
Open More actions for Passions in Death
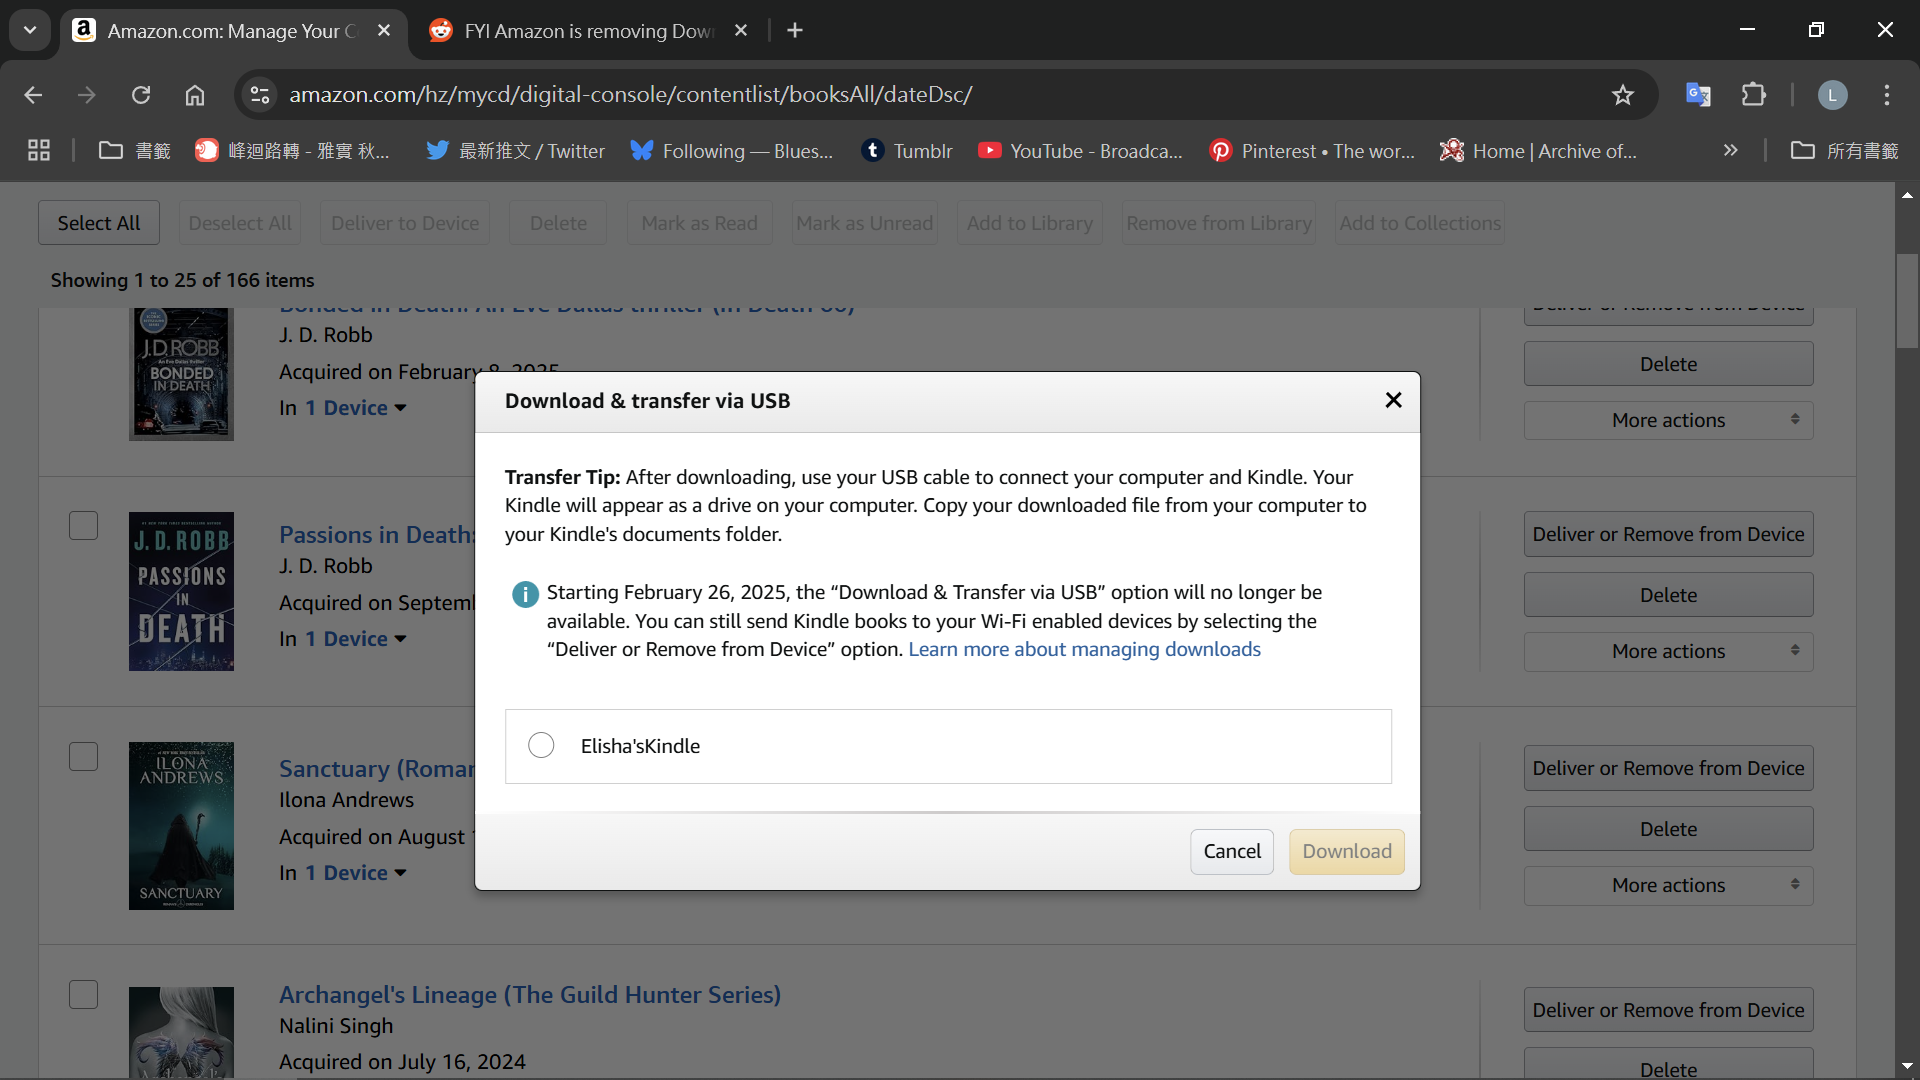coord(1668,651)
